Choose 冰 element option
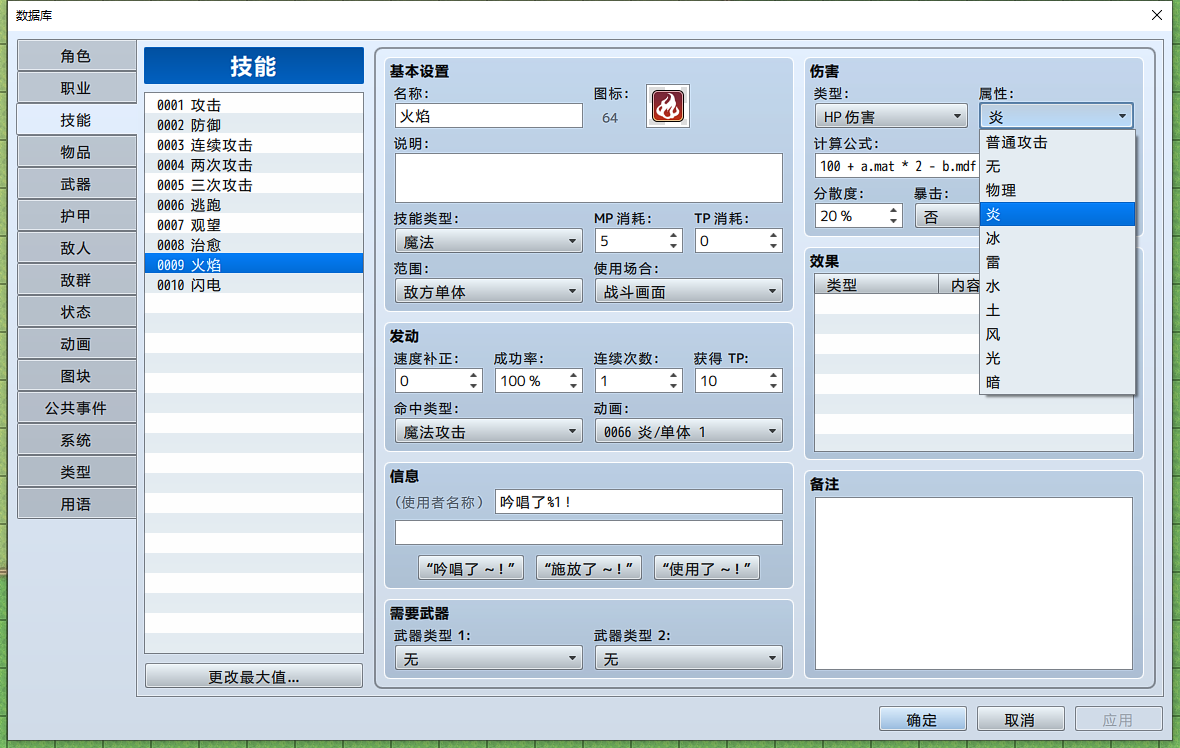The width and height of the screenshot is (1180, 748). tap(1057, 238)
